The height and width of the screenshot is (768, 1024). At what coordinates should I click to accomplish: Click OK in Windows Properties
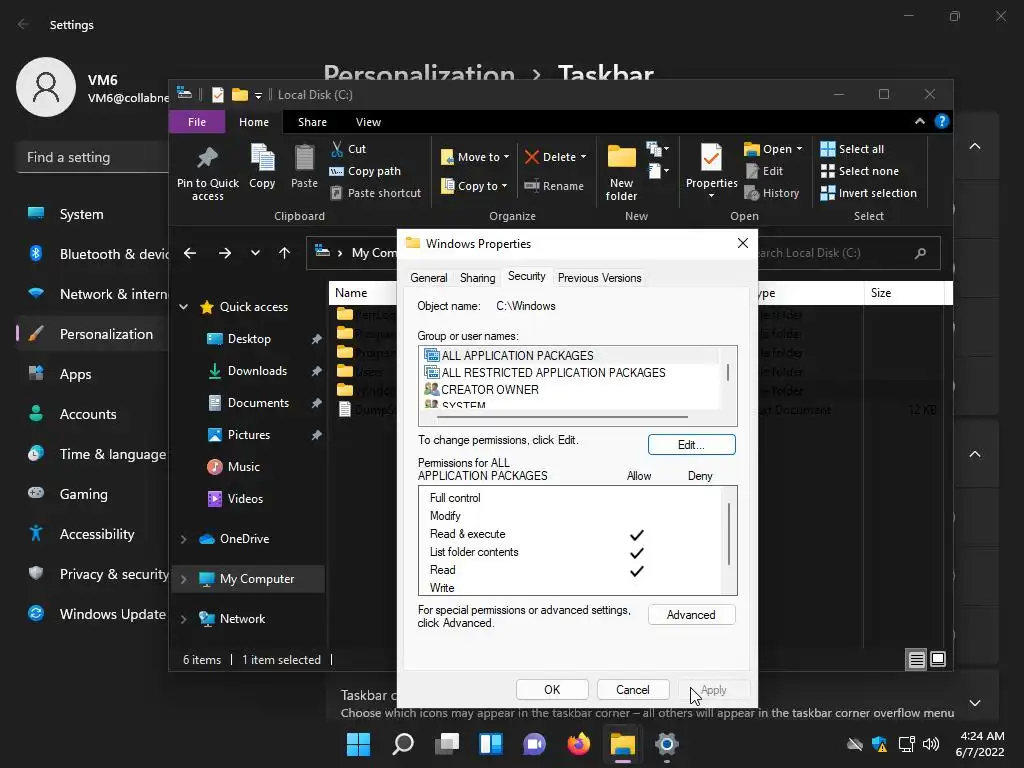[x=552, y=690]
